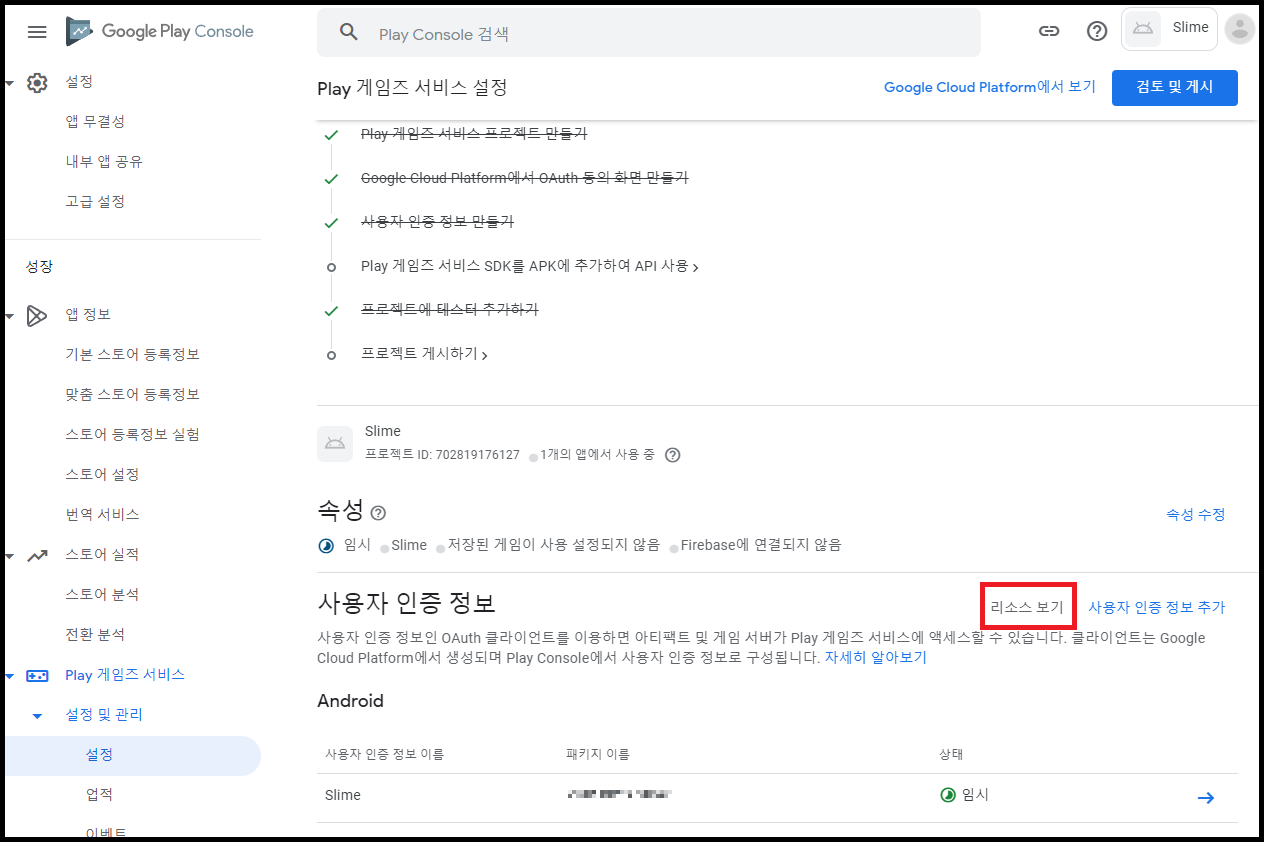The width and height of the screenshot is (1264, 842).
Task: Collapse the 스토어 실적 section arrow
Action: click(9, 555)
